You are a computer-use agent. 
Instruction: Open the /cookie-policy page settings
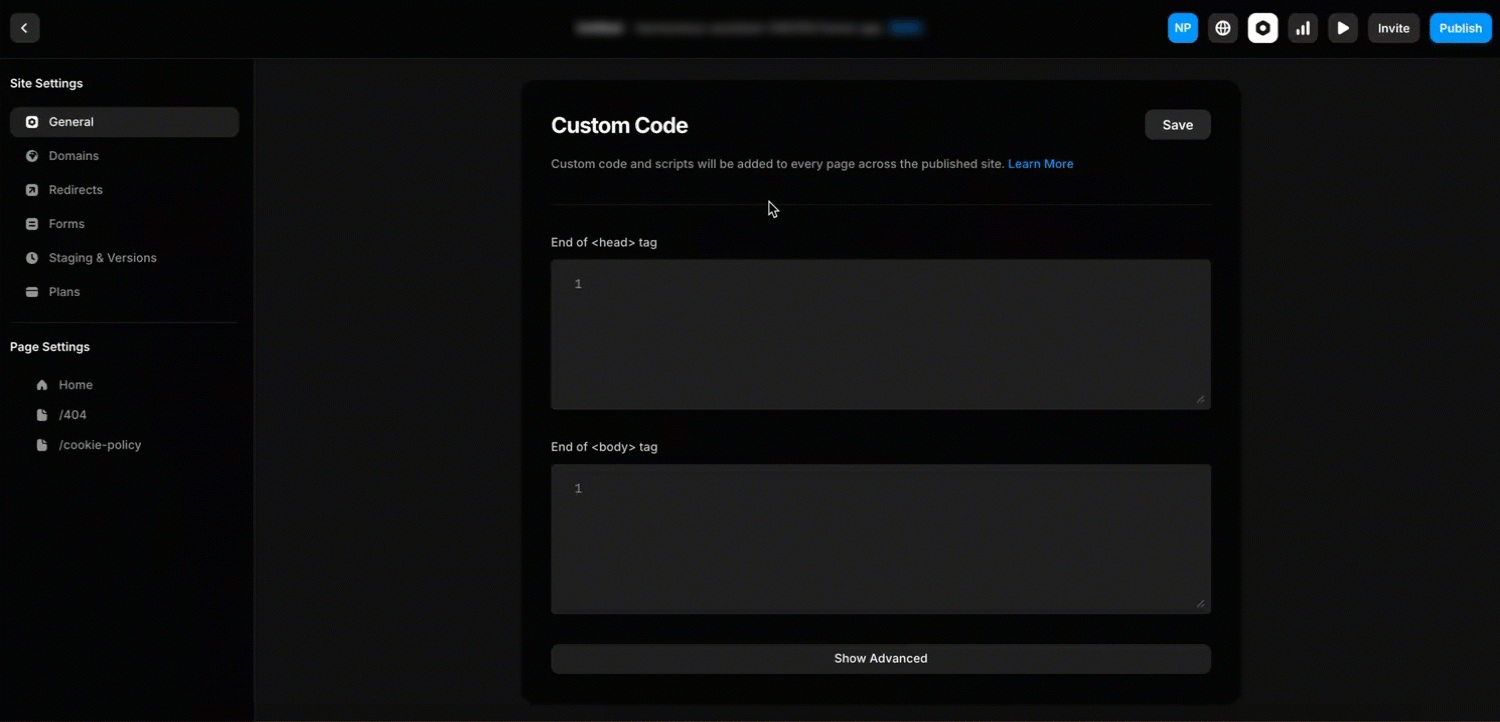tap(100, 444)
